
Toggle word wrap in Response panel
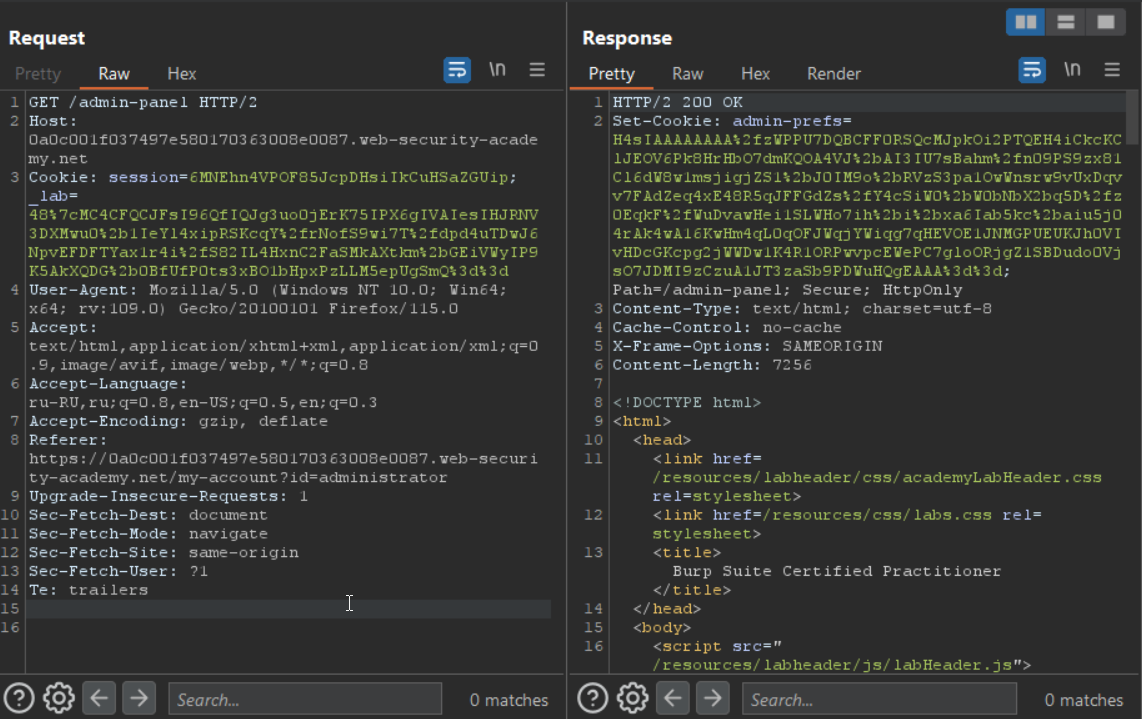click(x=1032, y=70)
